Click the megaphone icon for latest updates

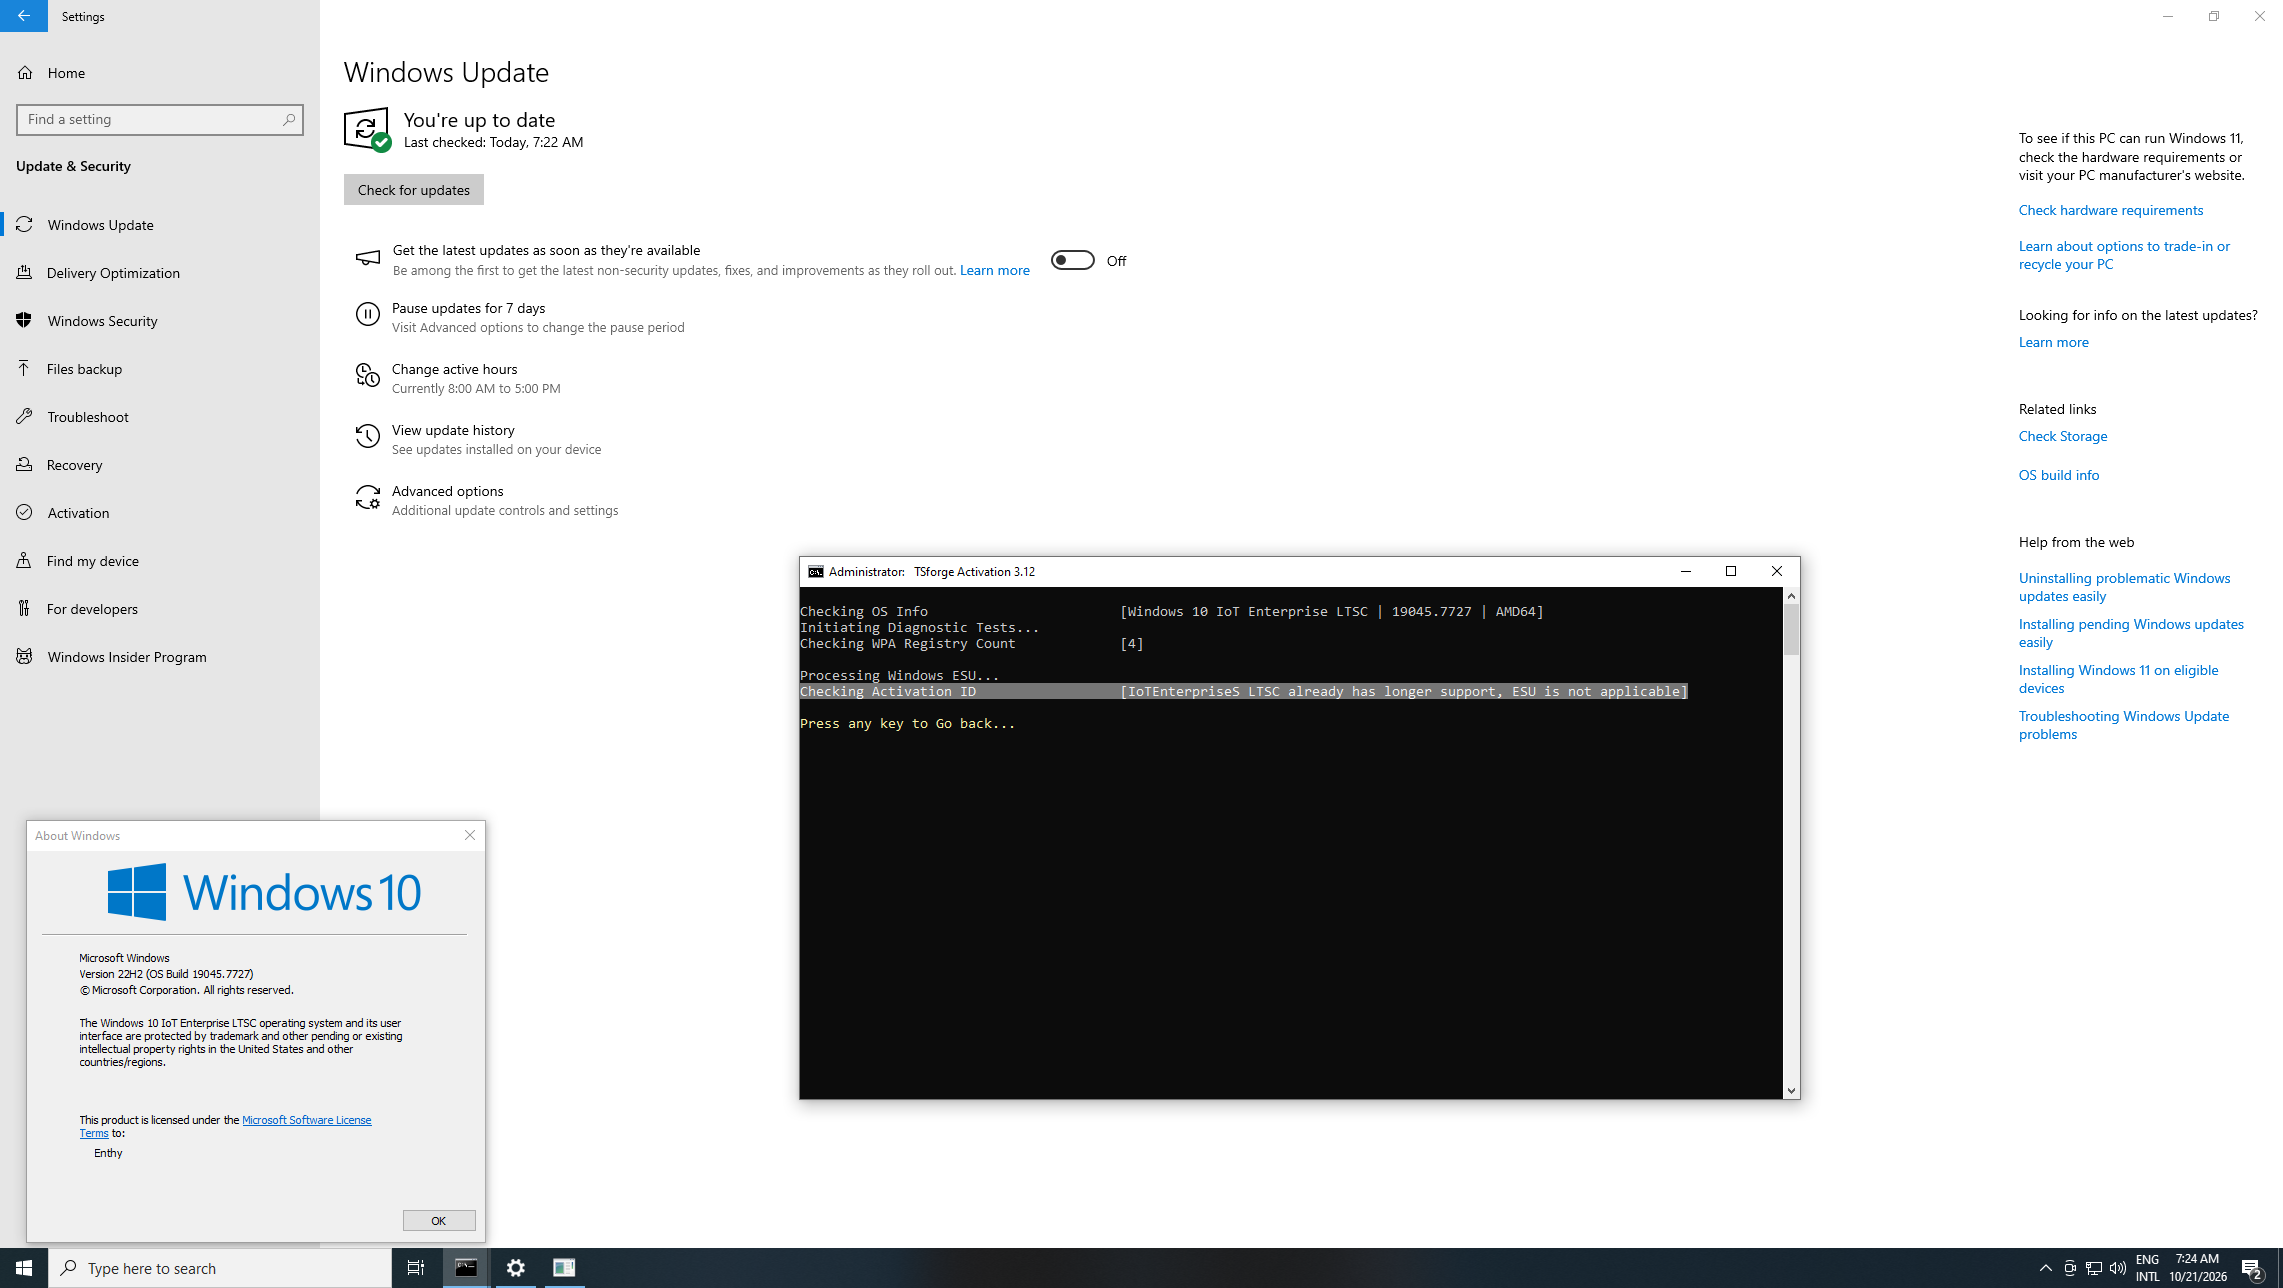pos(368,259)
